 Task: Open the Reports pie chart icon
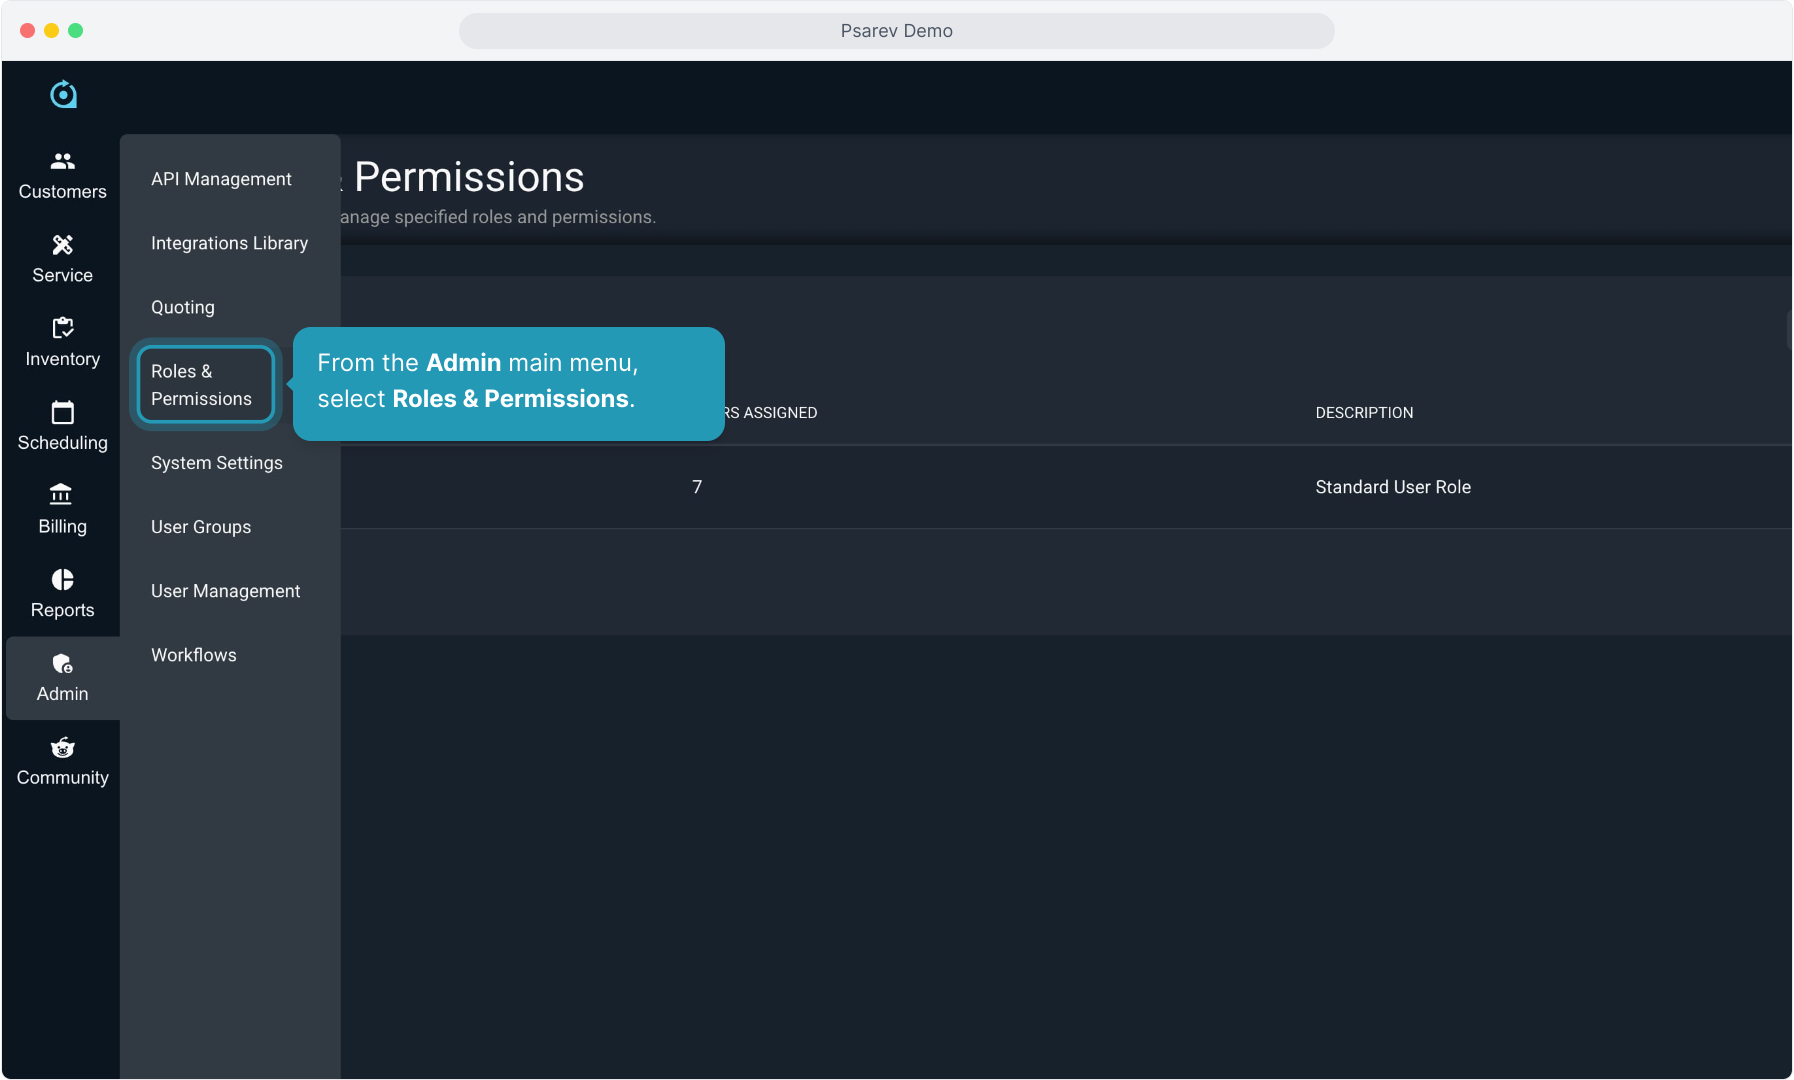[62, 580]
